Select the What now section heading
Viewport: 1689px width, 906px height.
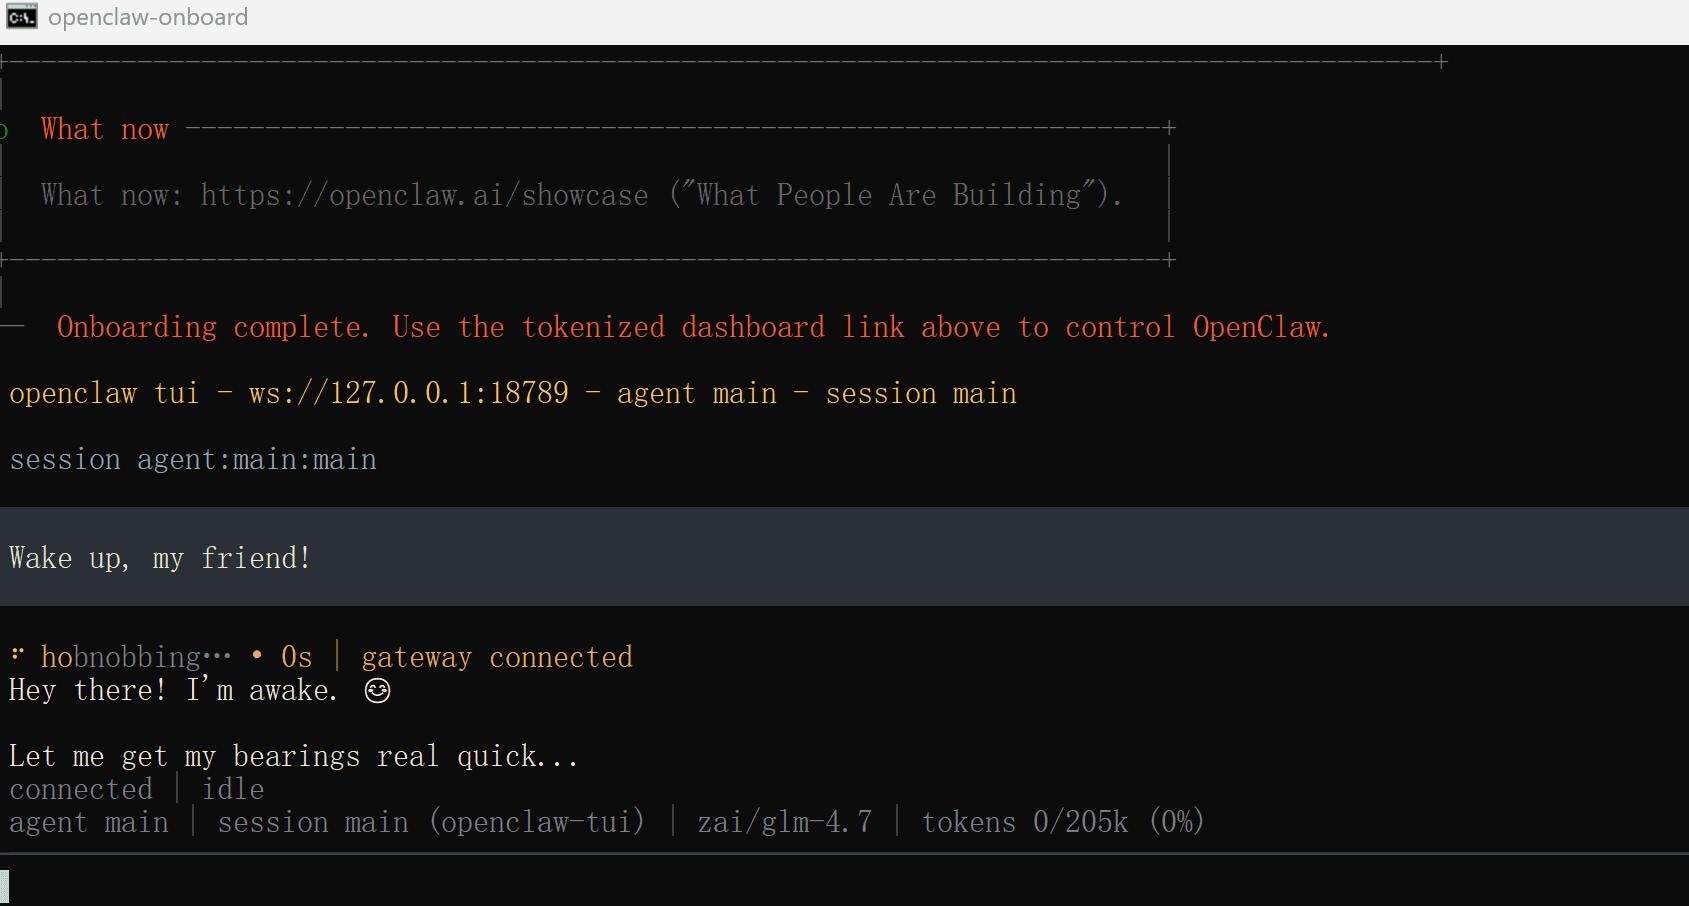click(105, 129)
